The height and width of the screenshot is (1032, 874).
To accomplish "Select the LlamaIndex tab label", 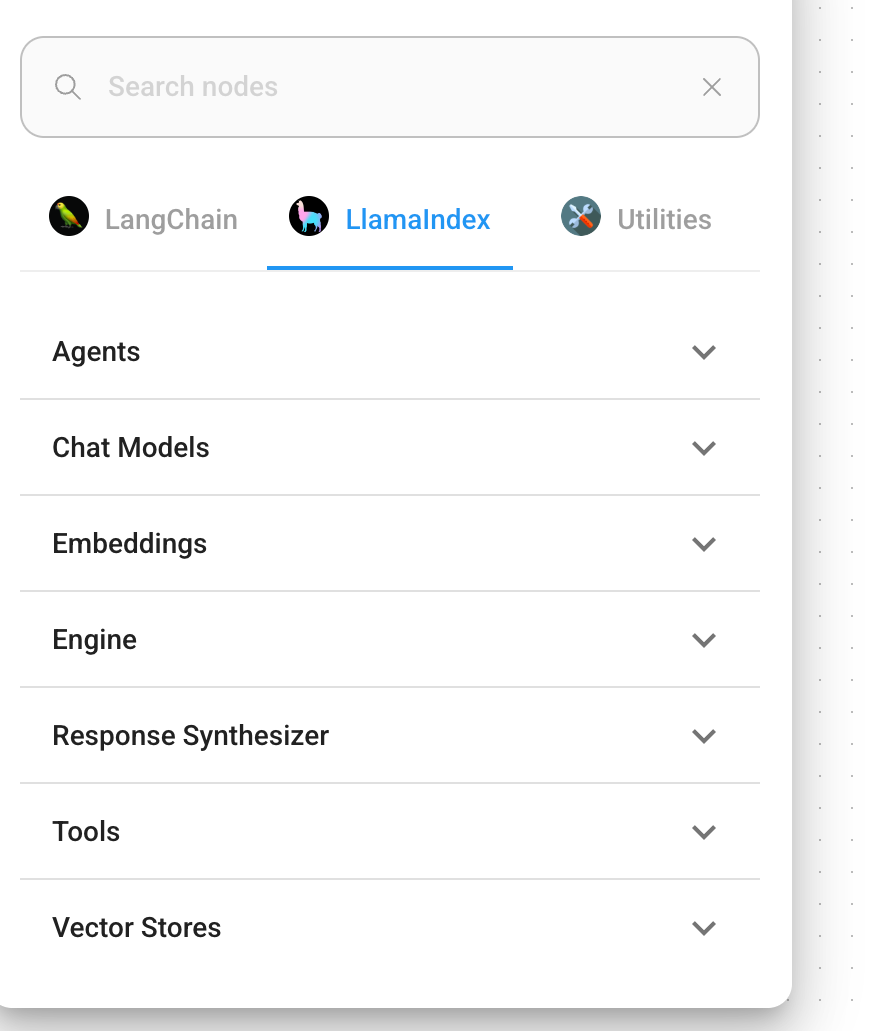I will click(417, 219).
